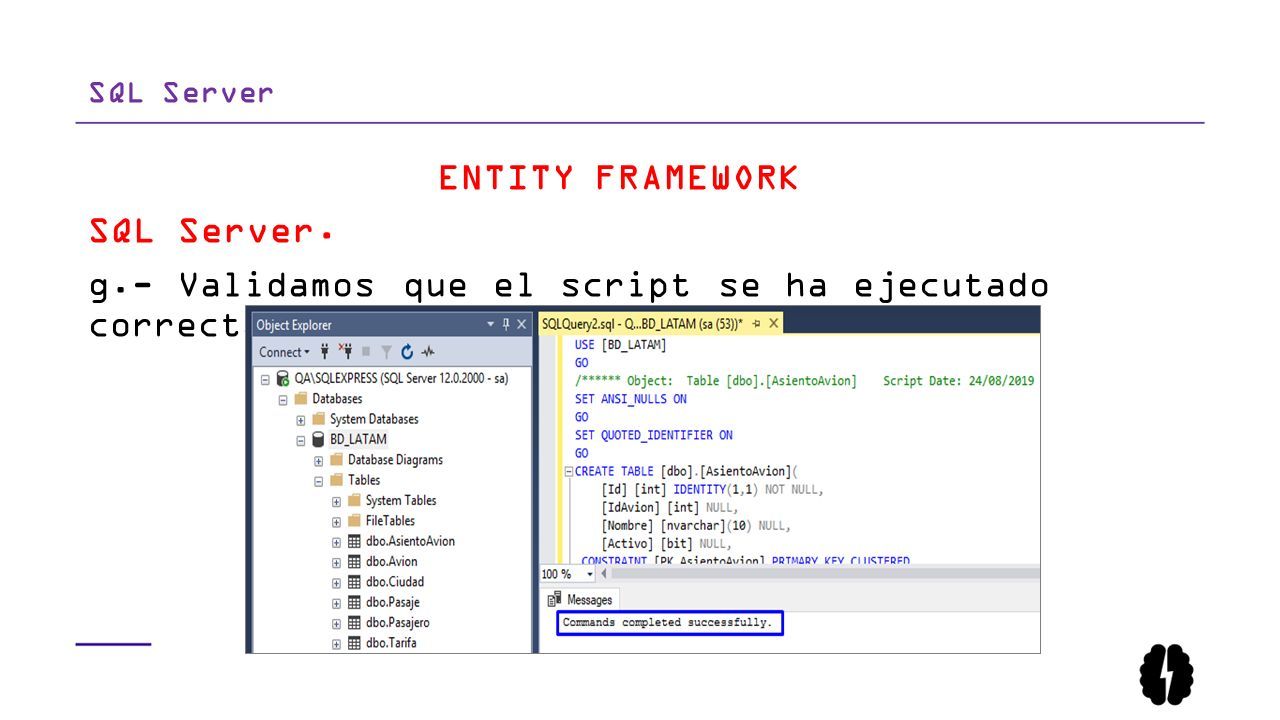Image resolution: width=1280 pixels, height=720 pixels.
Task: Expand the System Tables node
Action: pyautogui.click(x=337, y=500)
